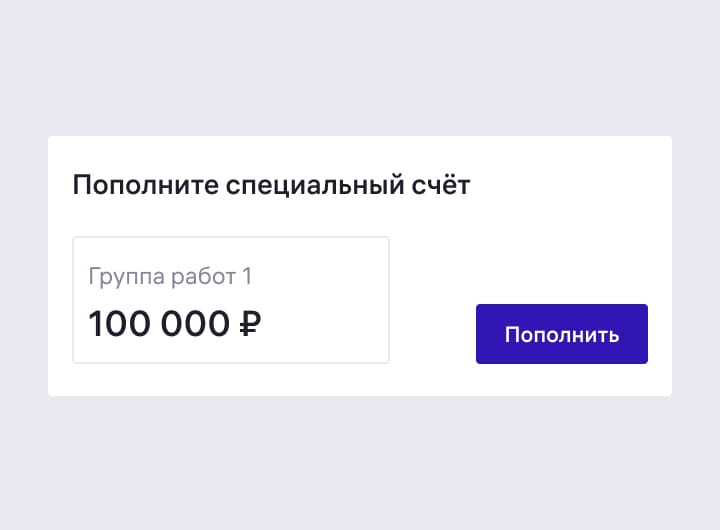Click the white text on the purple button
This screenshot has height=530, width=720.
click(562, 334)
